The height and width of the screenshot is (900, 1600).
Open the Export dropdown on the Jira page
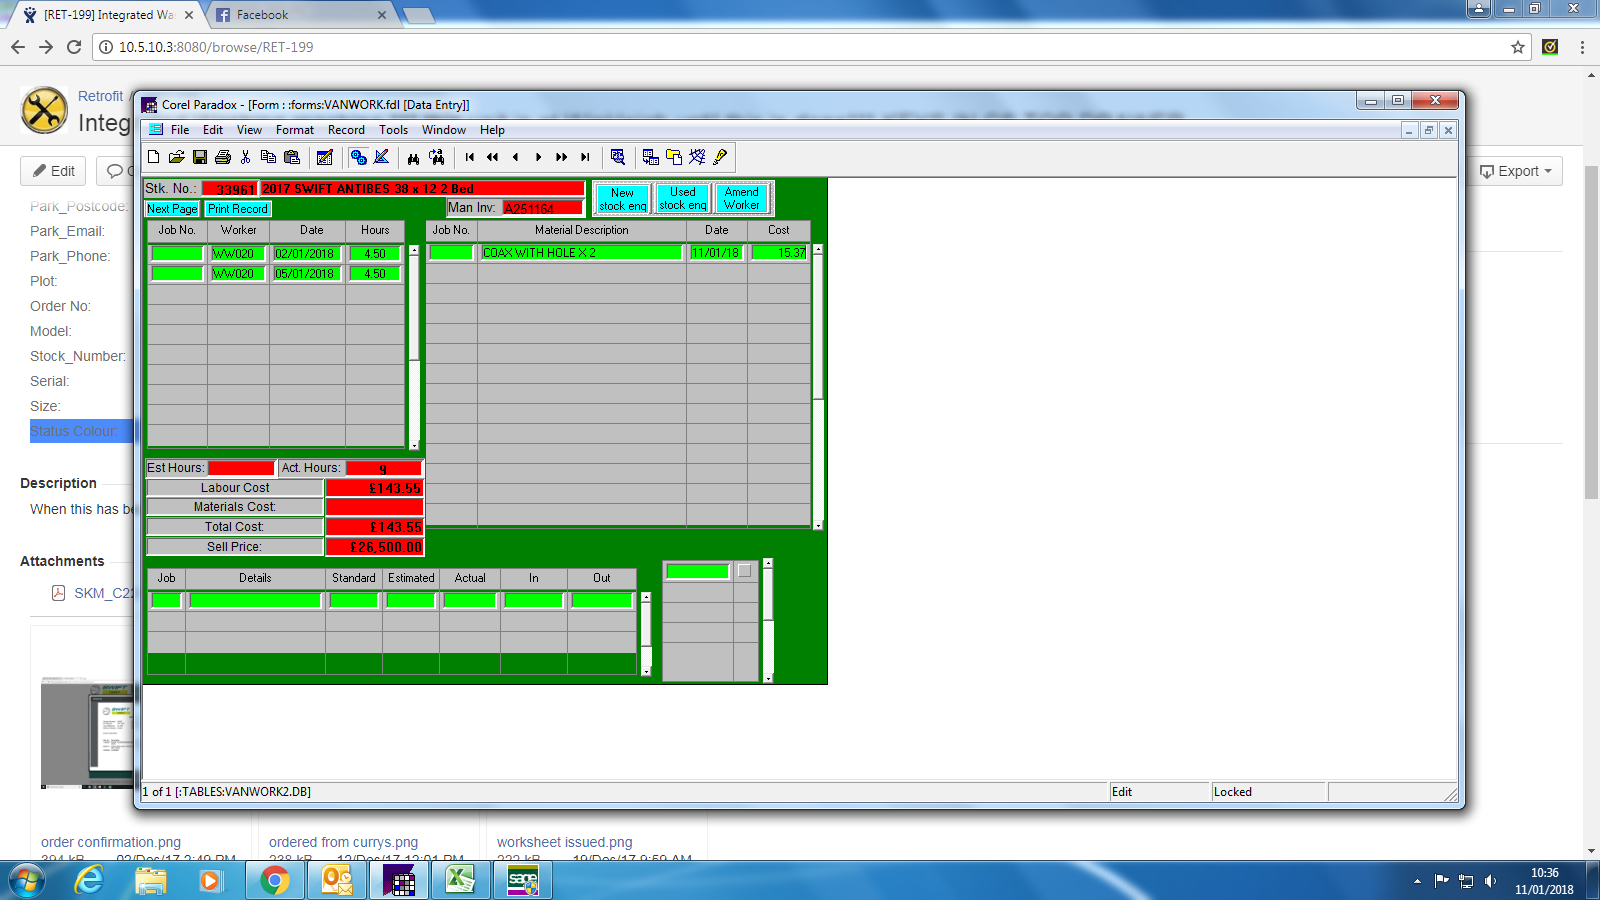pyautogui.click(x=1516, y=171)
